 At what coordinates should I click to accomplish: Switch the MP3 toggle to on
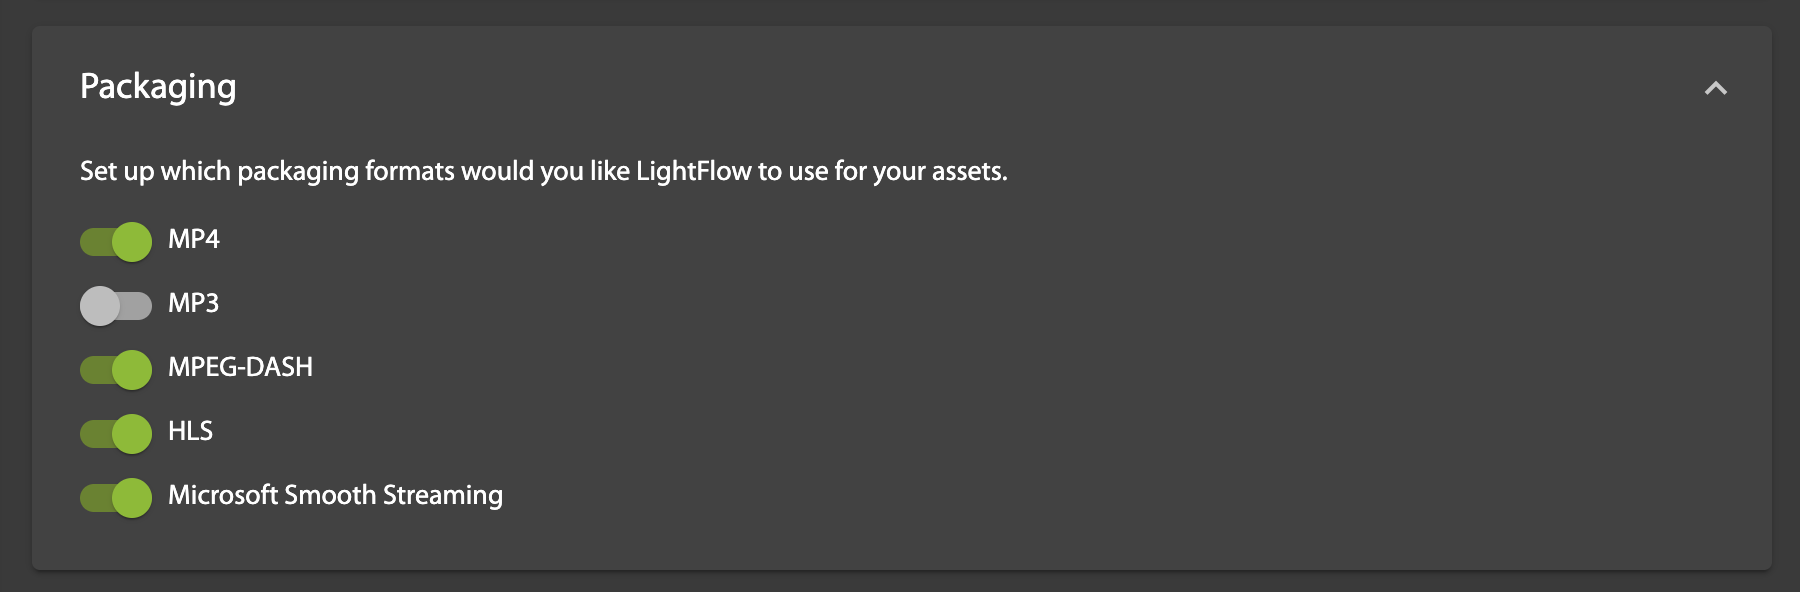tap(115, 304)
